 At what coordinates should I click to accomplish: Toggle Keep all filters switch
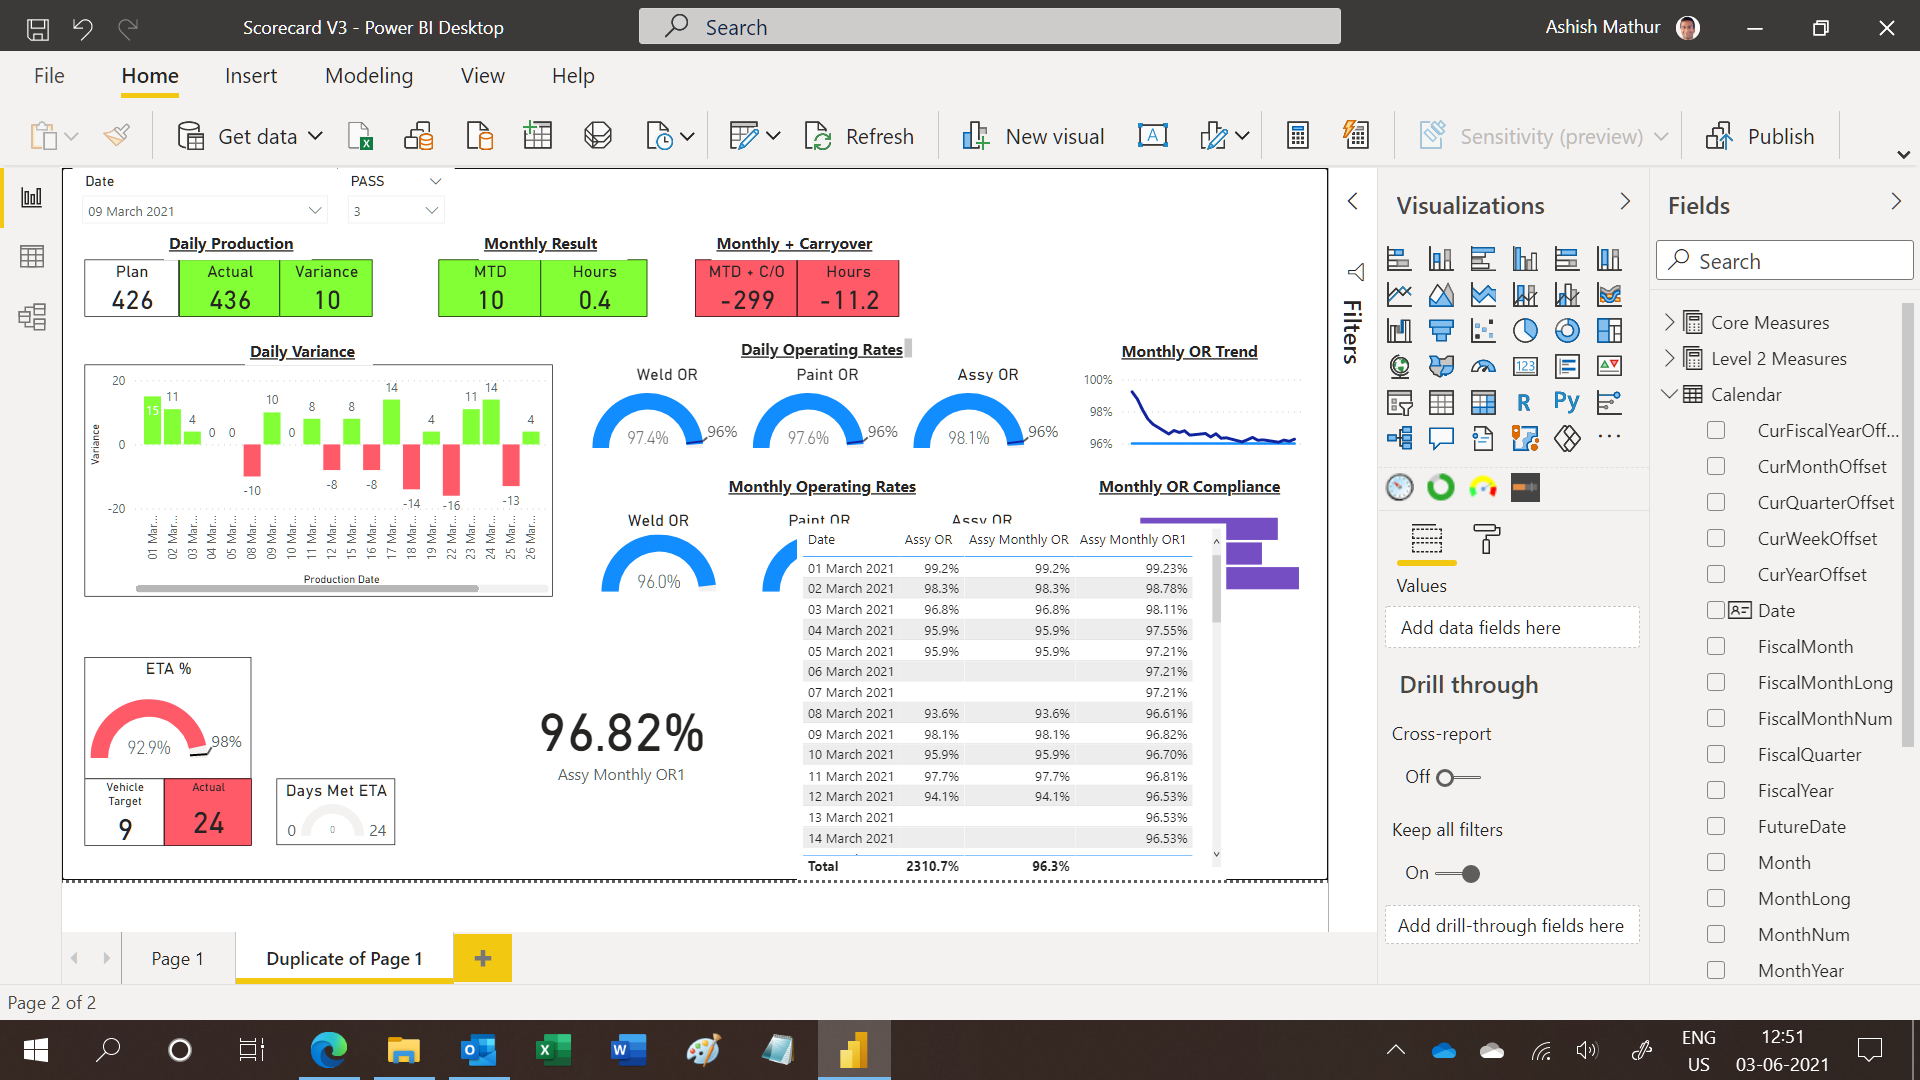pos(1458,873)
